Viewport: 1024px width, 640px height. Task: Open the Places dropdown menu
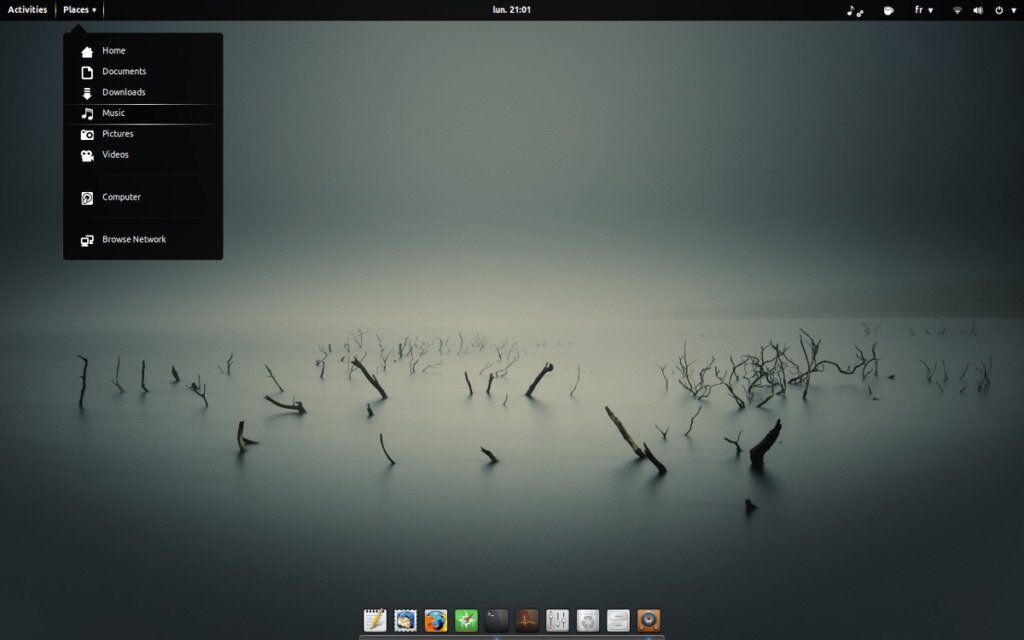tap(78, 10)
